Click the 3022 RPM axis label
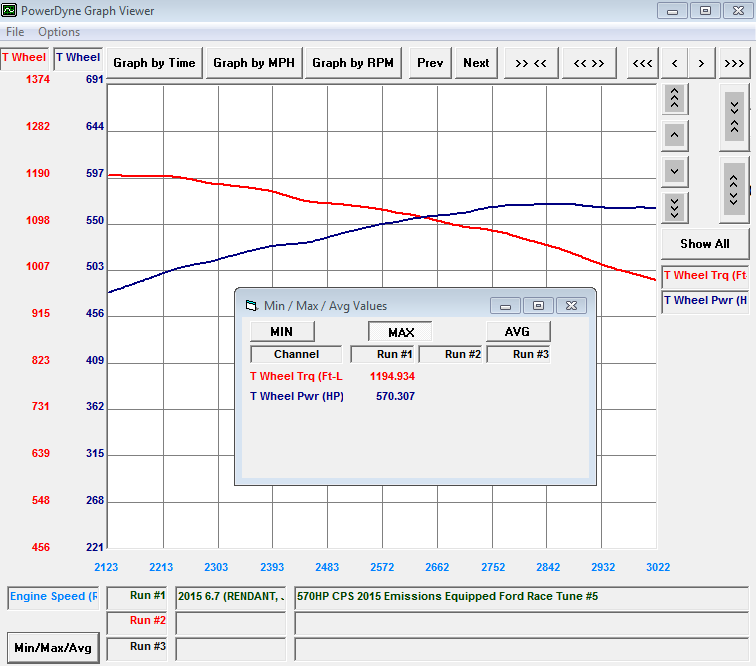Image resolution: width=756 pixels, height=666 pixels. 658,568
